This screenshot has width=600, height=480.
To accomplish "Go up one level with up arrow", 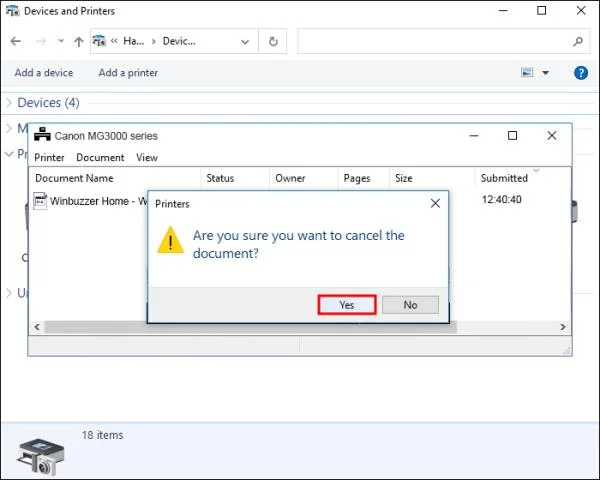I will (x=79, y=41).
